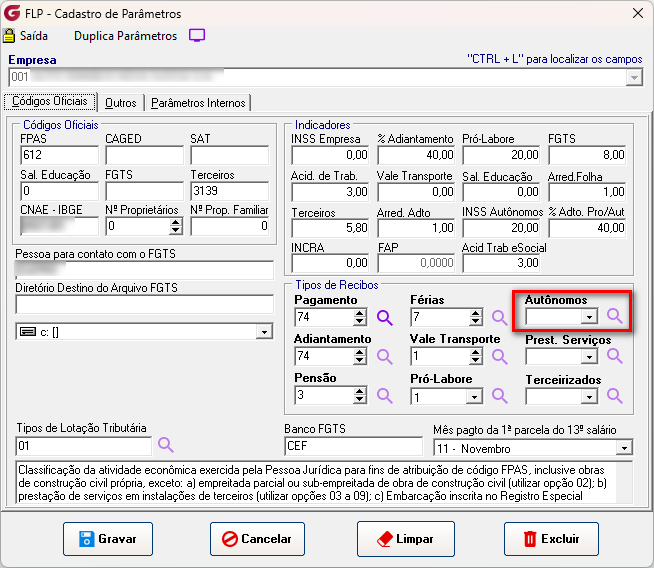Viewport: 654px width, 568px height.
Task: Click the Banco FGTS field showing CEF
Action: coord(353,446)
